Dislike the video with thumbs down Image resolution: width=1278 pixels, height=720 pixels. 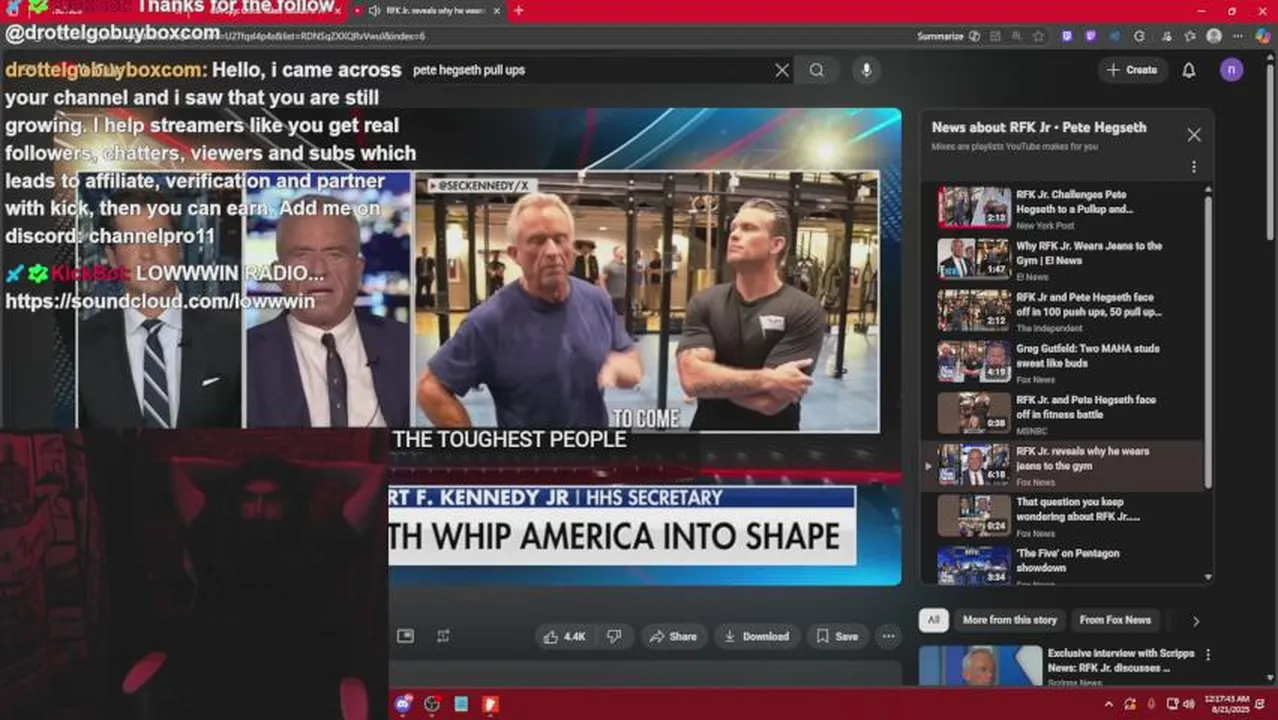(614, 636)
